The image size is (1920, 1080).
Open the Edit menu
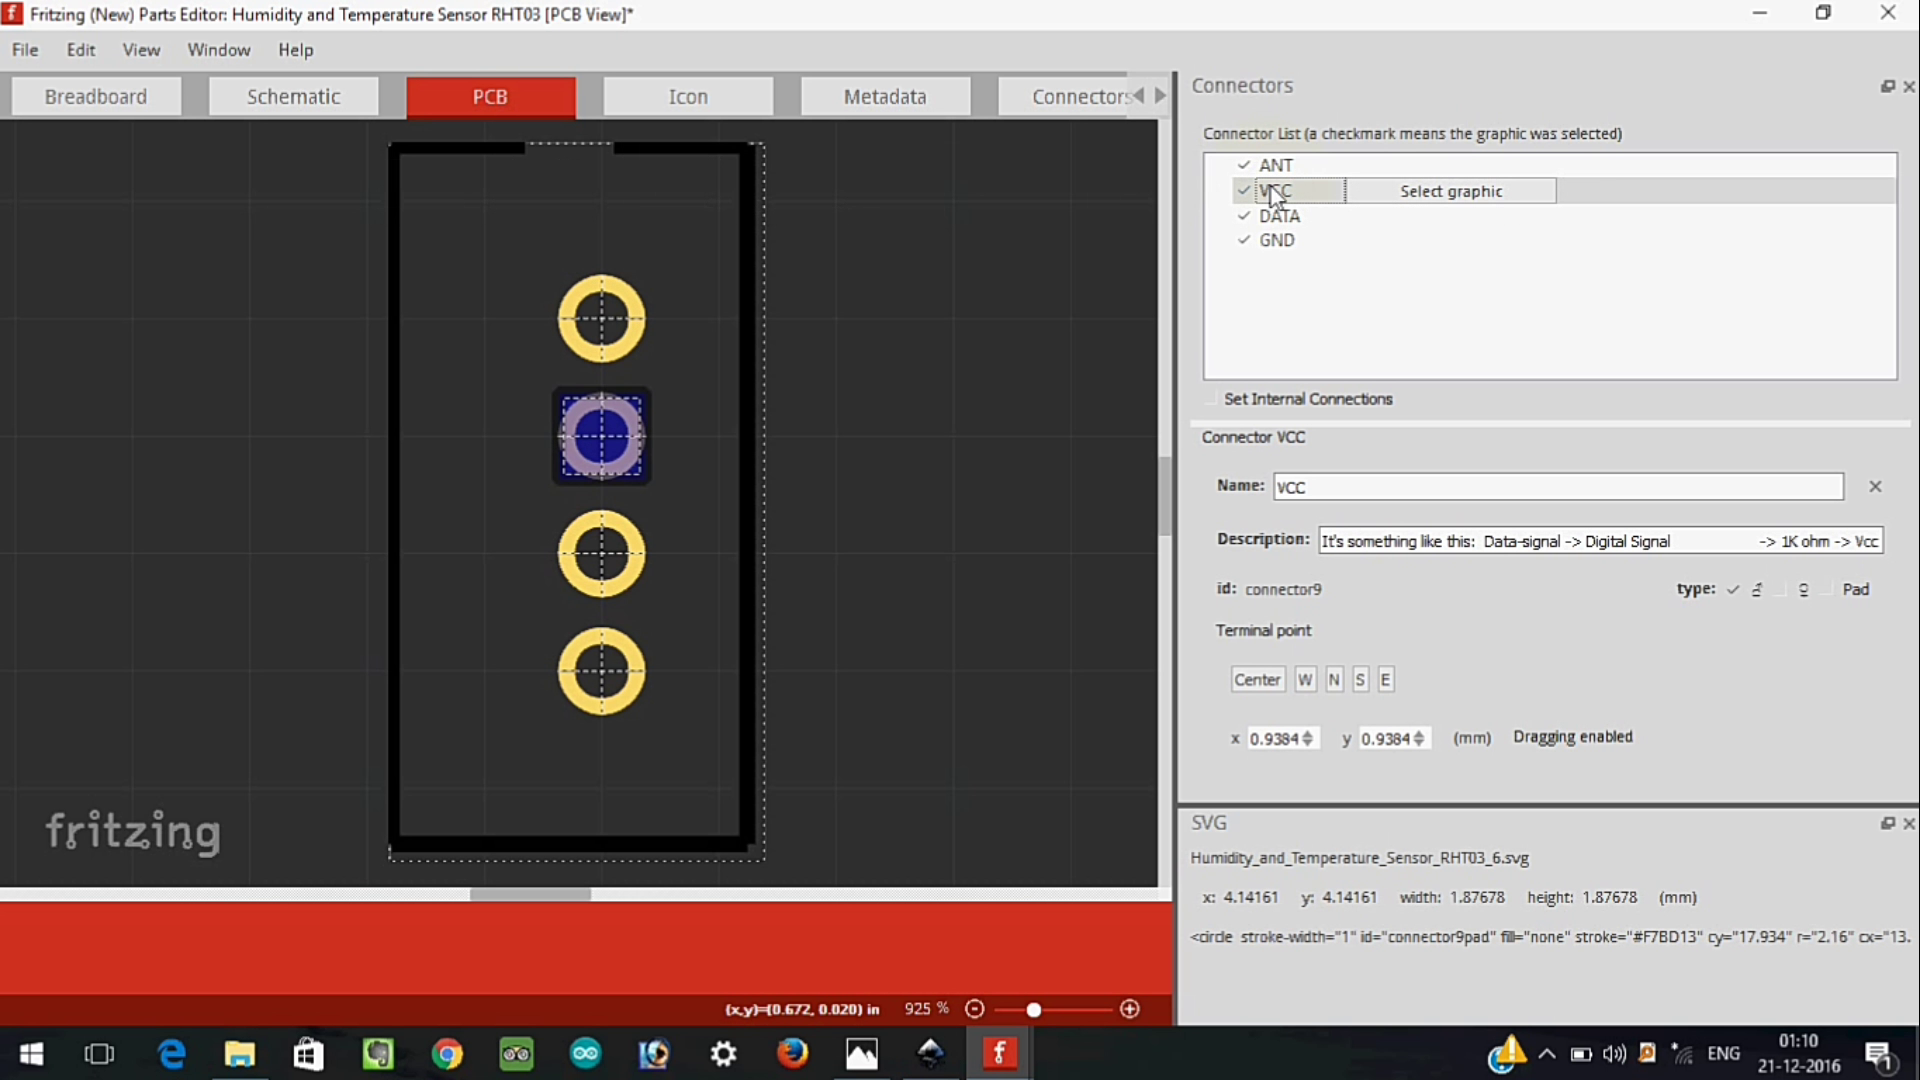click(81, 50)
